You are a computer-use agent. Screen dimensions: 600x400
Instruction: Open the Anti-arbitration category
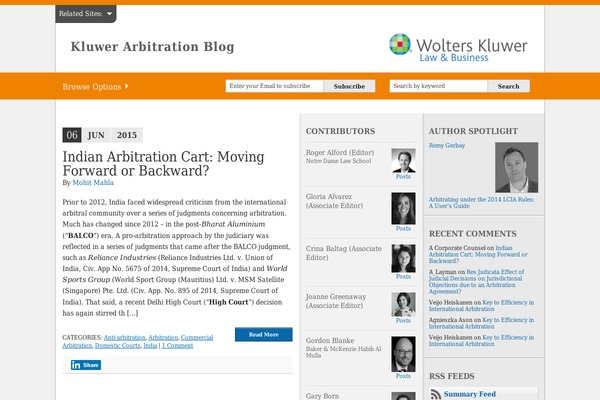pos(124,338)
